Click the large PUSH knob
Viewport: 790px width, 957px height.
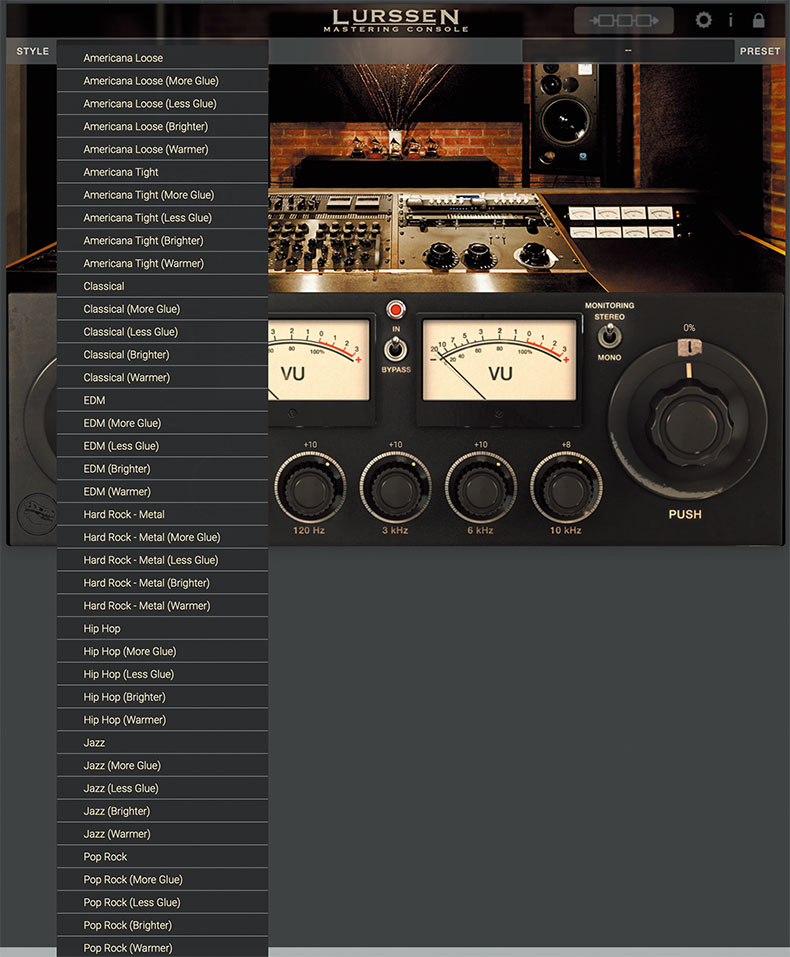click(689, 421)
